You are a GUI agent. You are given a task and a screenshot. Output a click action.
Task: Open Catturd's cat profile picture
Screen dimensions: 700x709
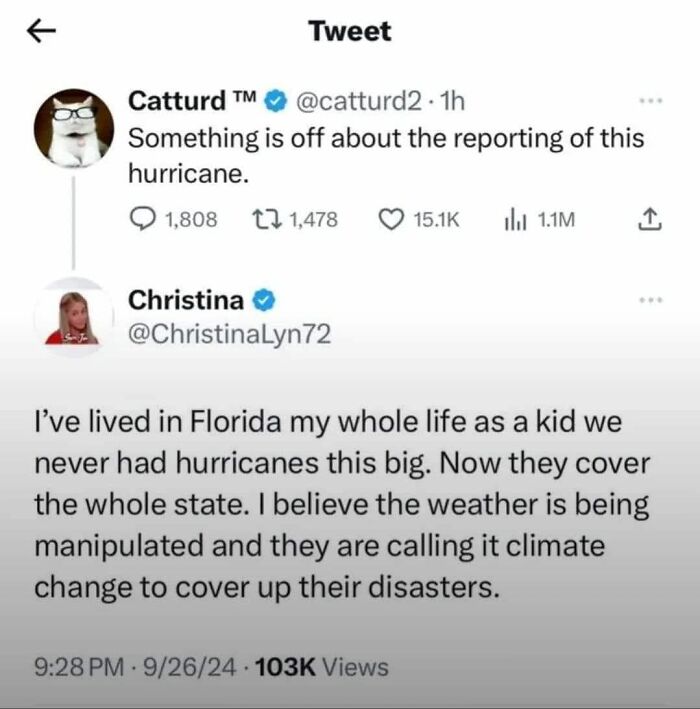point(73,126)
